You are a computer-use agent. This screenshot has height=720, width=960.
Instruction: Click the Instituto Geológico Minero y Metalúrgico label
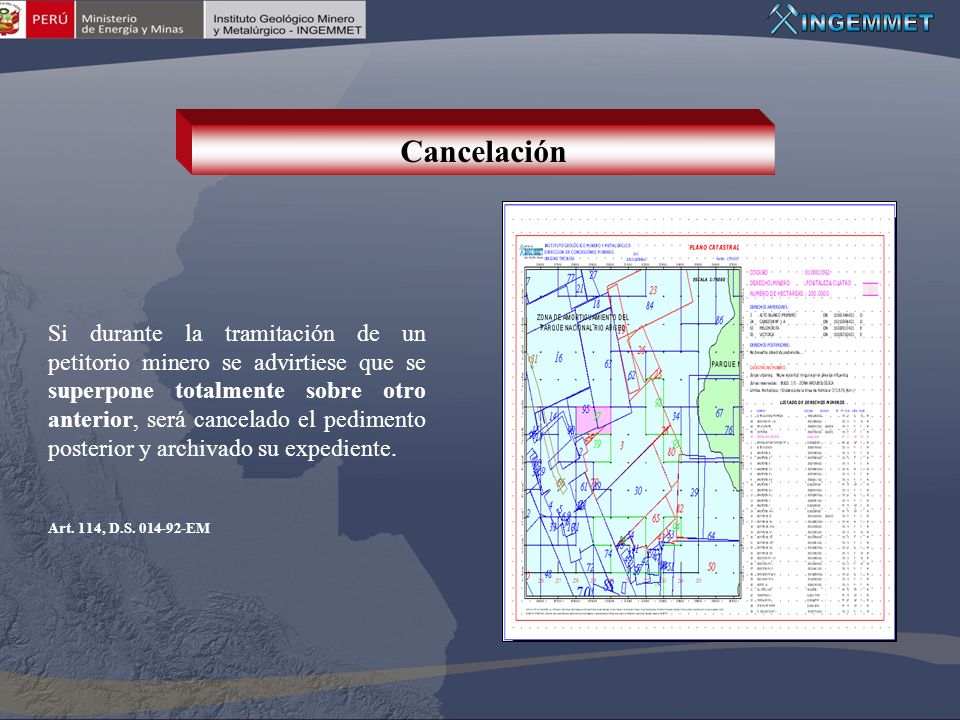pyautogui.click(x=285, y=24)
